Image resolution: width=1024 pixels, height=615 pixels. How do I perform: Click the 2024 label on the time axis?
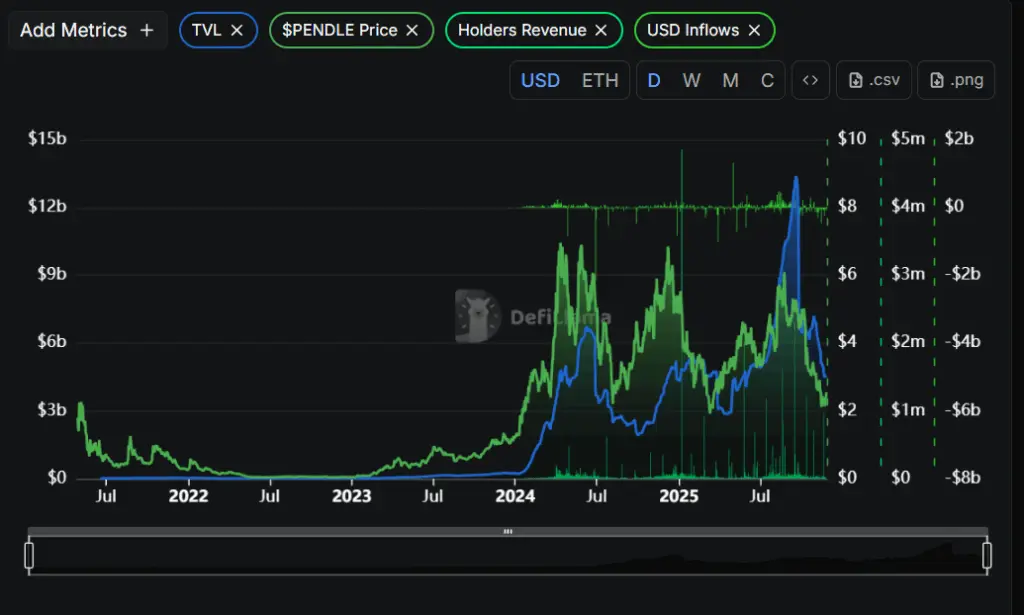click(515, 495)
